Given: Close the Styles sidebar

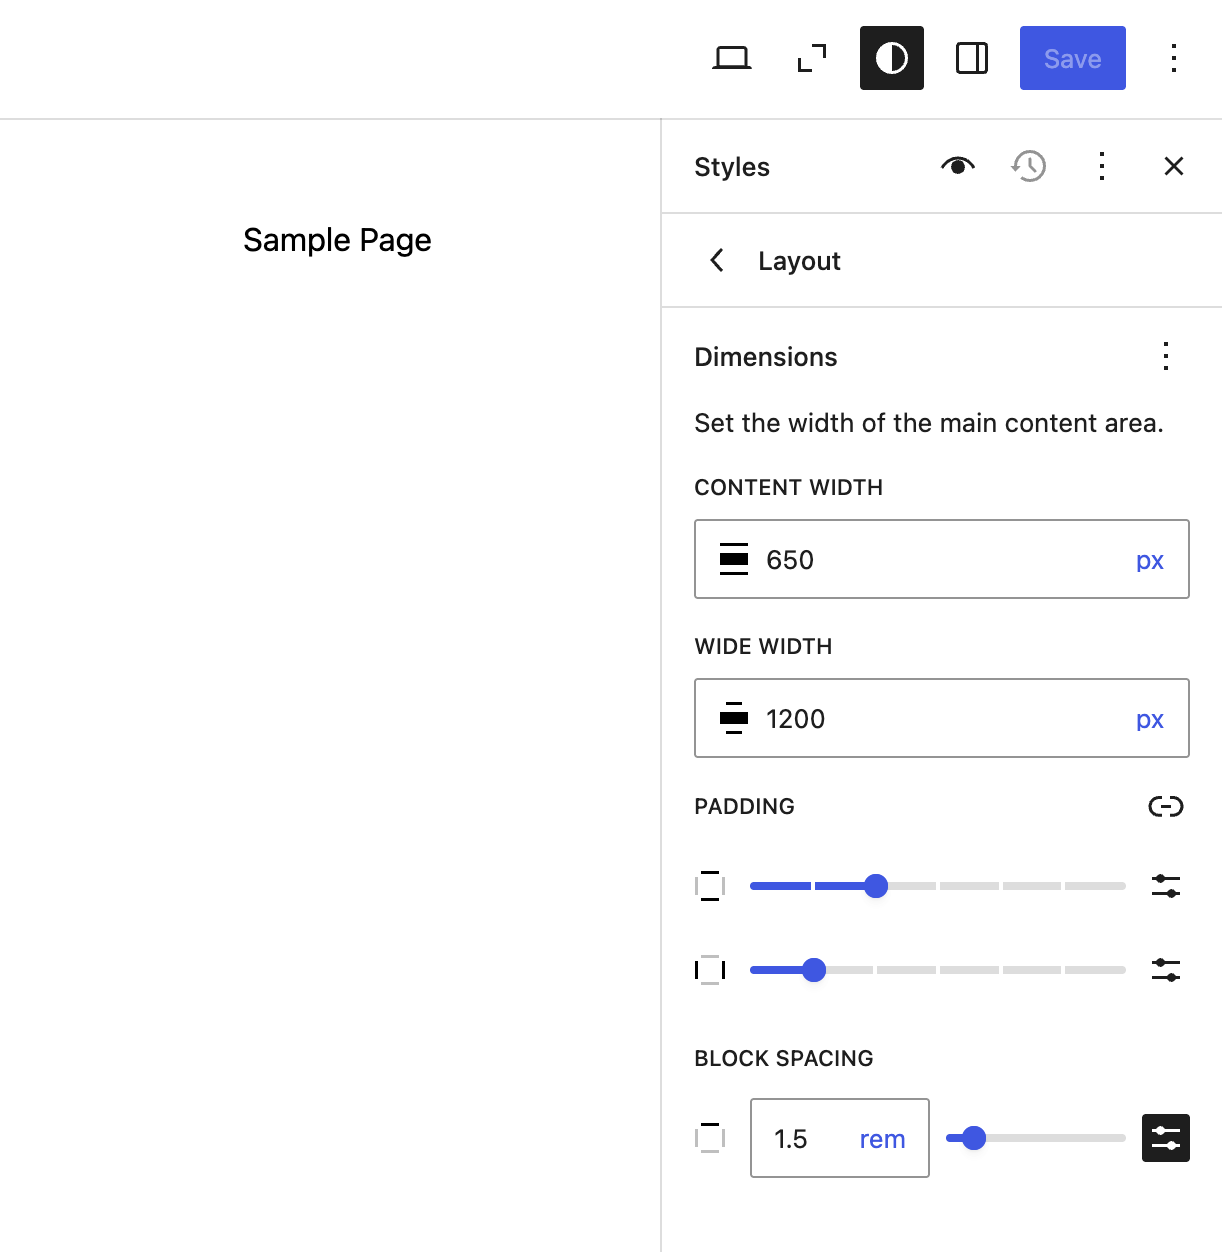Looking at the screenshot, I should (x=1173, y=166).
